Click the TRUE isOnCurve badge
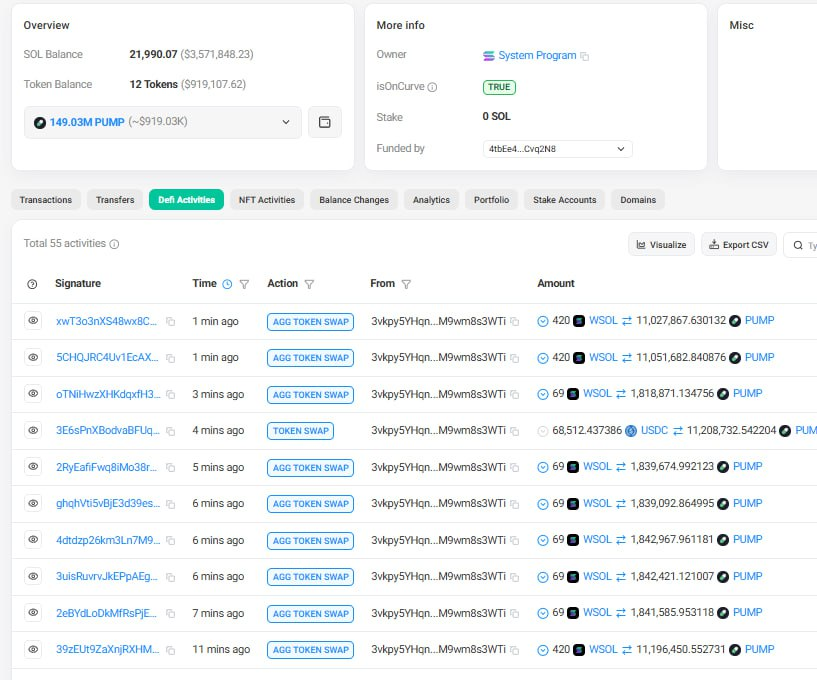The width and height of the screenshot is (817, 680). [499, 87]
